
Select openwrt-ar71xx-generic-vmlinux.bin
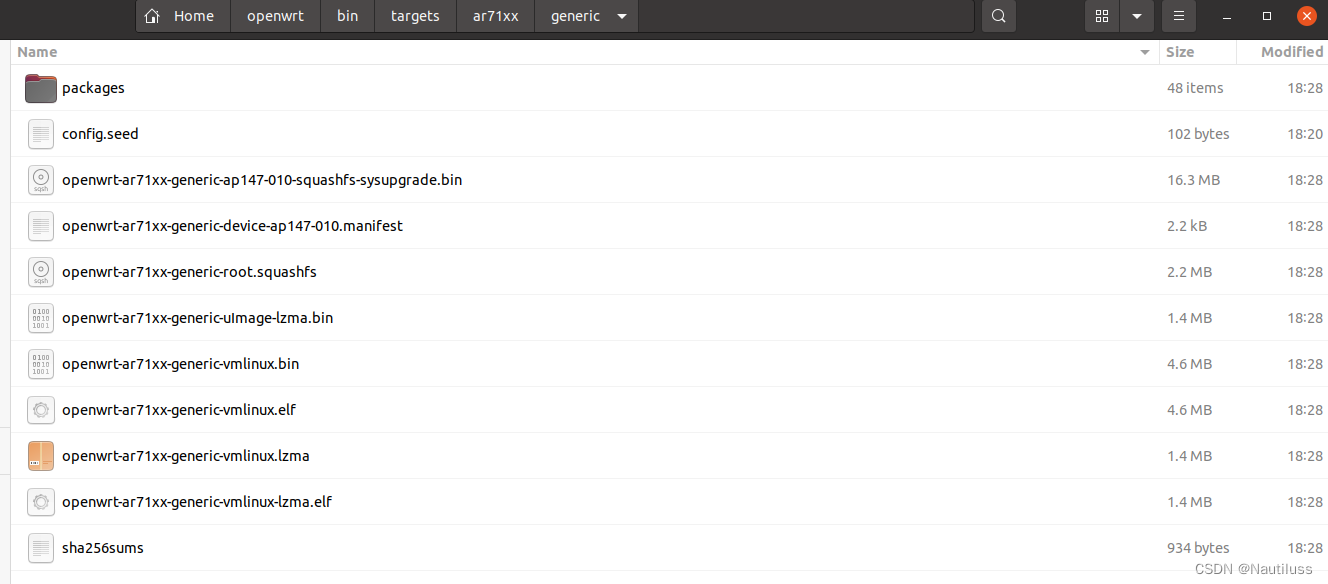180,364
